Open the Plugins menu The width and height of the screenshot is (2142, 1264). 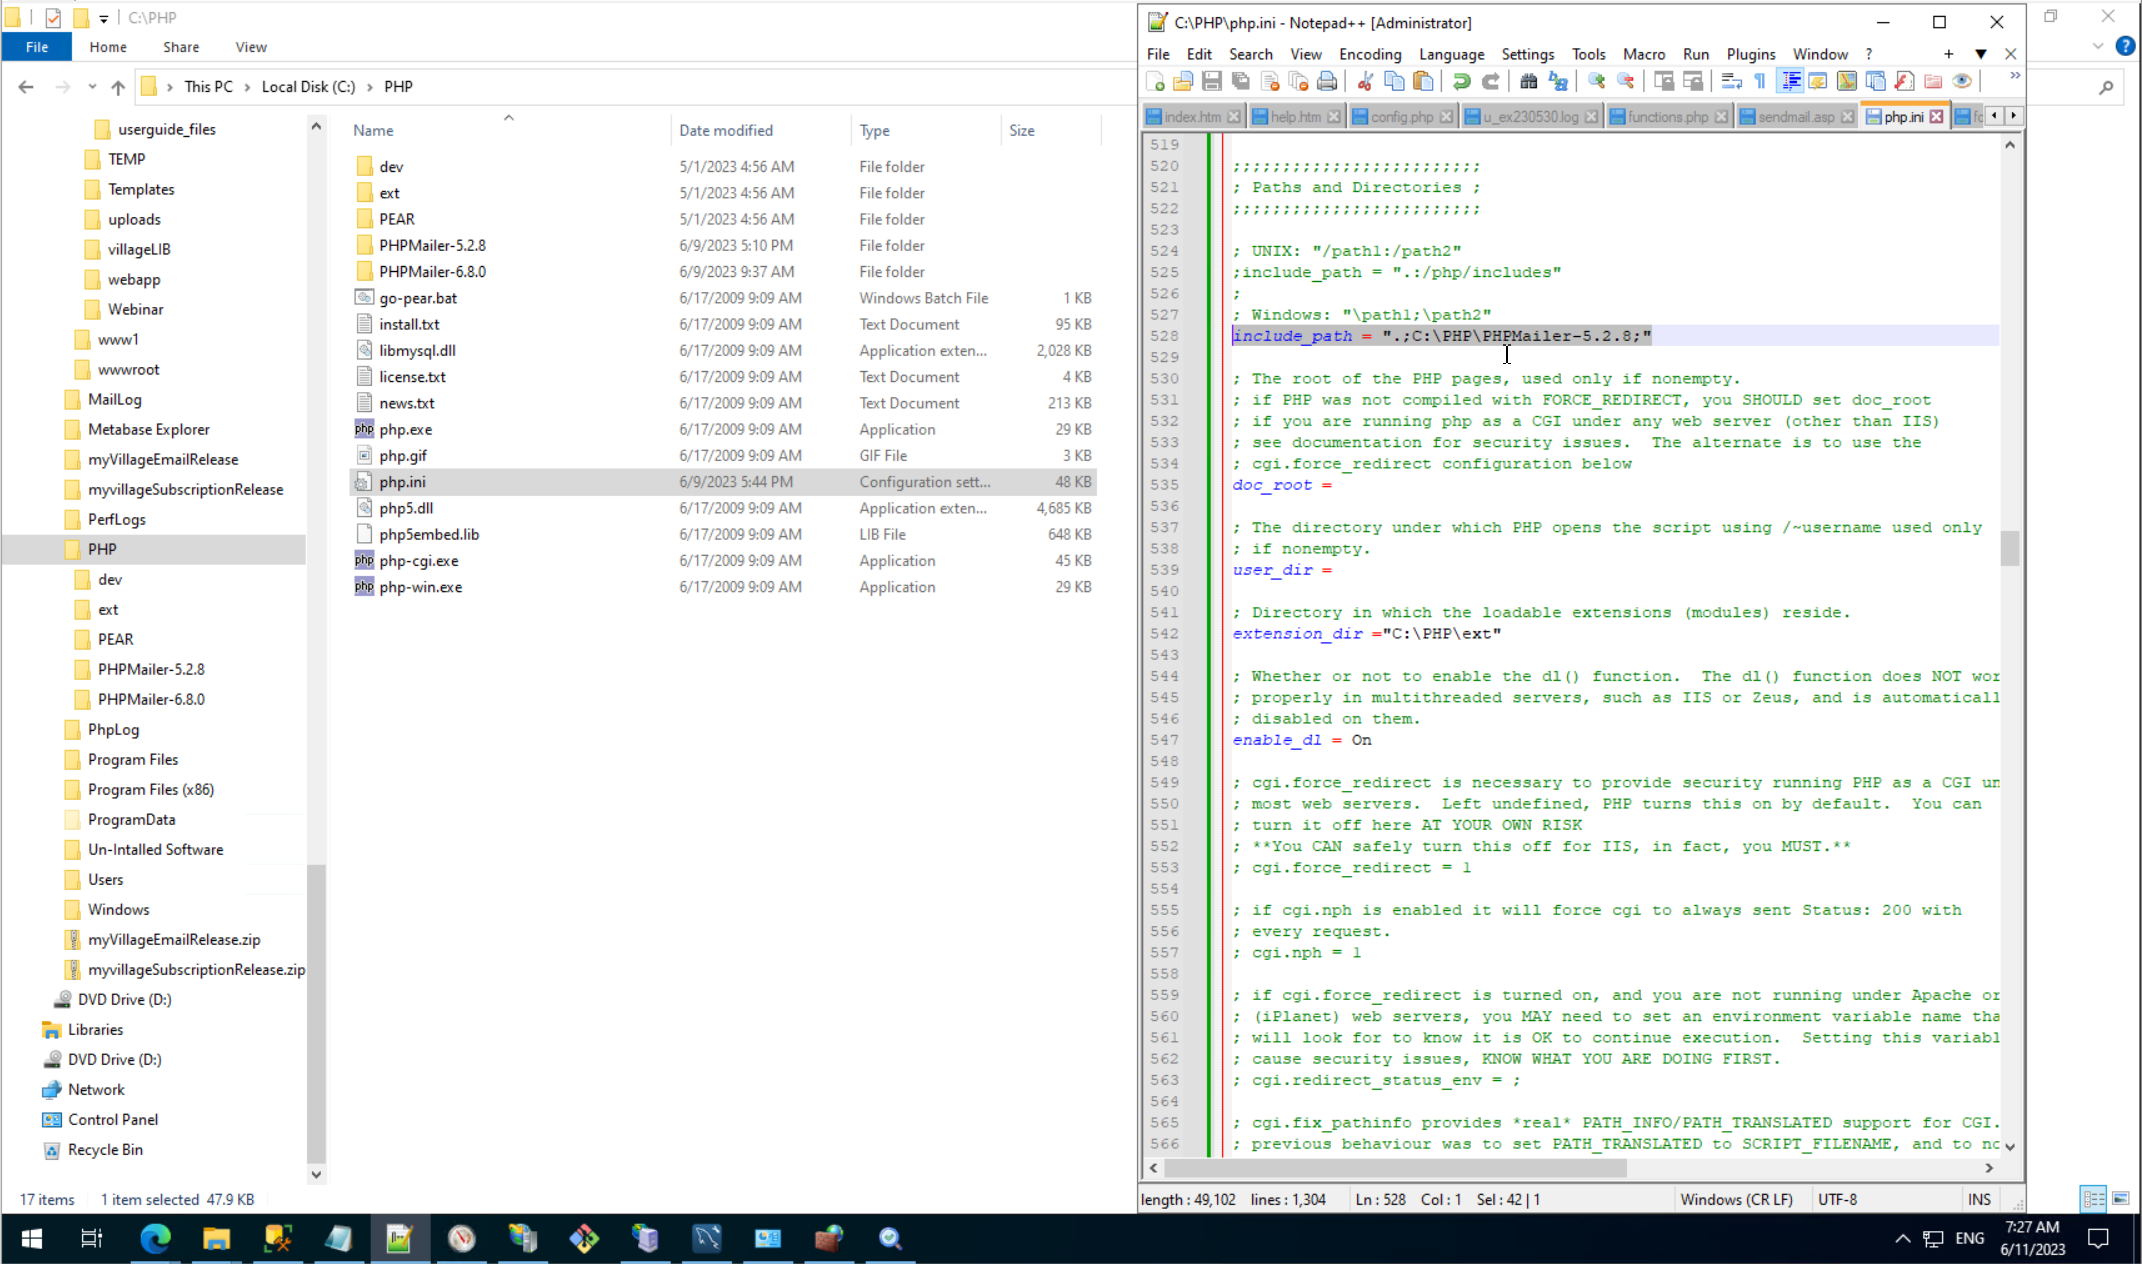pyautogui.click(x=1750, y=54)
